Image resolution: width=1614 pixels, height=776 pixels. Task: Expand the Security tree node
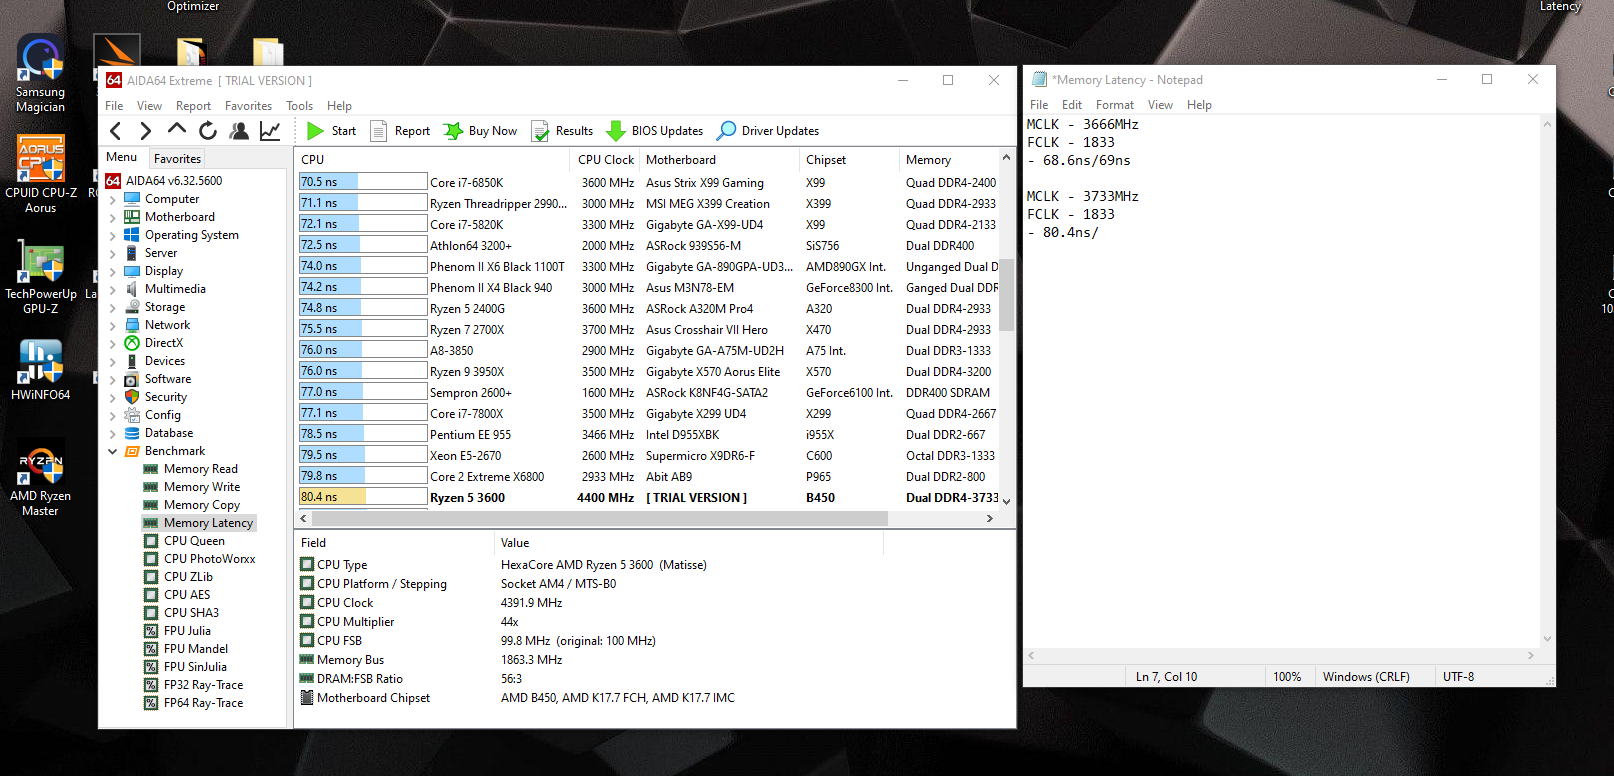click(112, 397)
